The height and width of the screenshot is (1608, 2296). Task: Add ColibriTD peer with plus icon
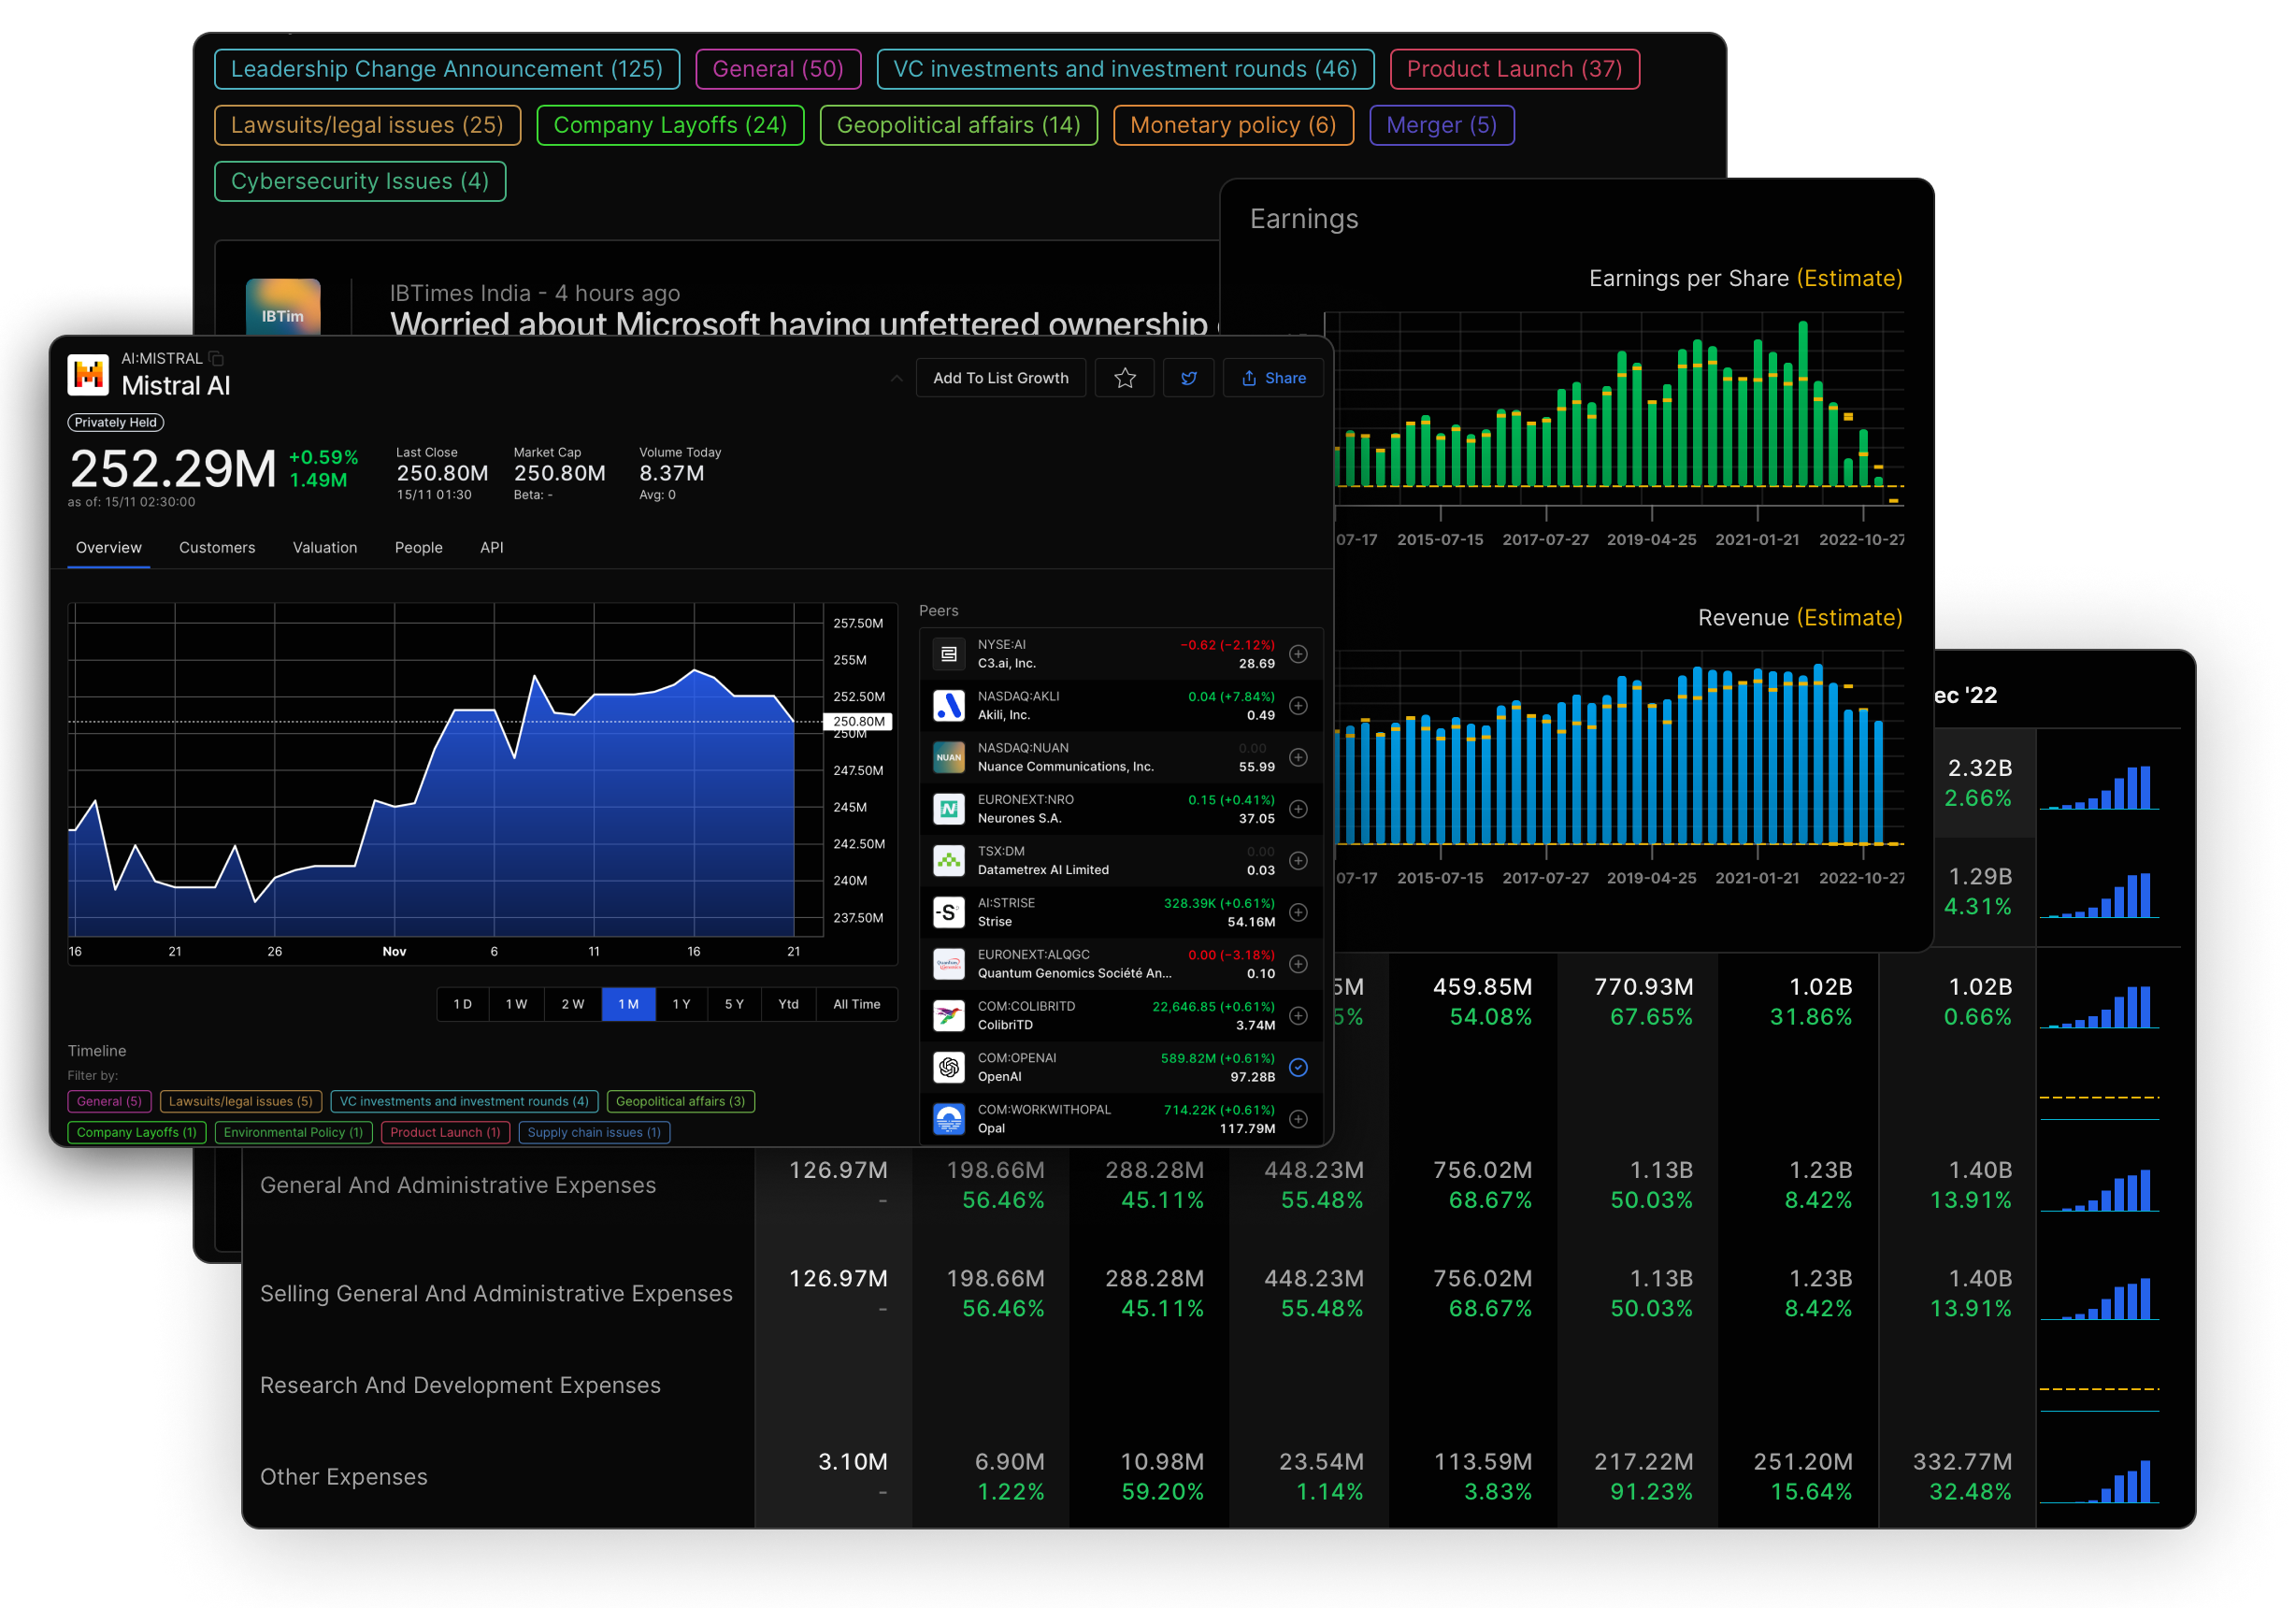coord(1298,1016)
